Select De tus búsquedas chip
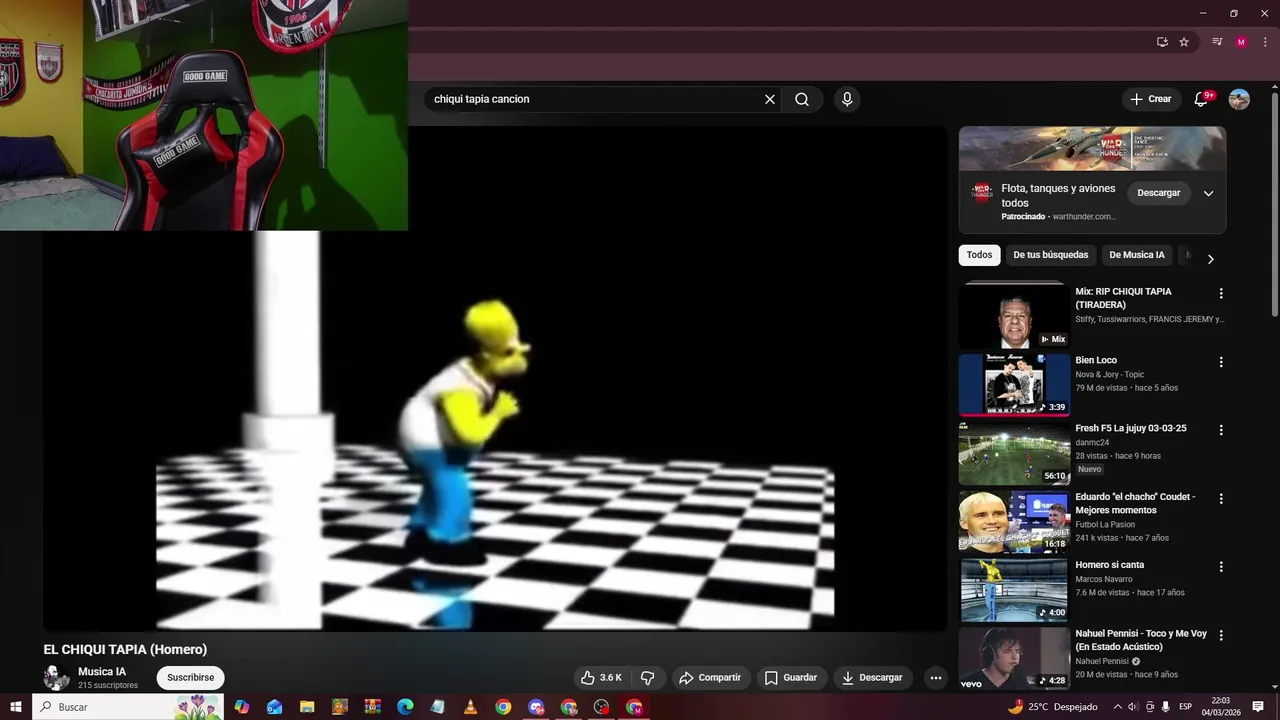The height and width of the screenshot is (720, 1280). coord(1051,255)
